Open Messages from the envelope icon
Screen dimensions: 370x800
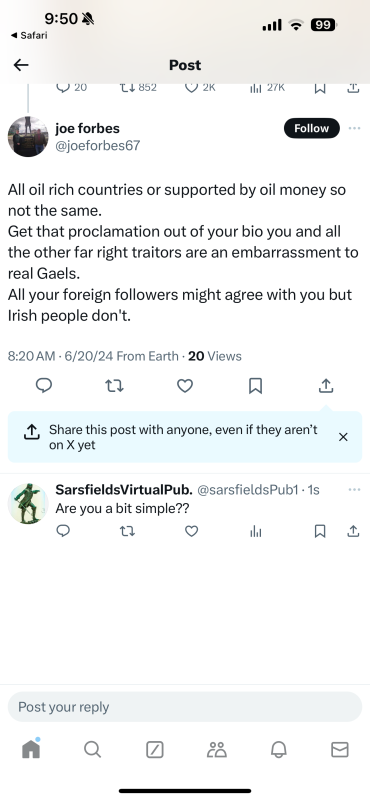point(340,749)
